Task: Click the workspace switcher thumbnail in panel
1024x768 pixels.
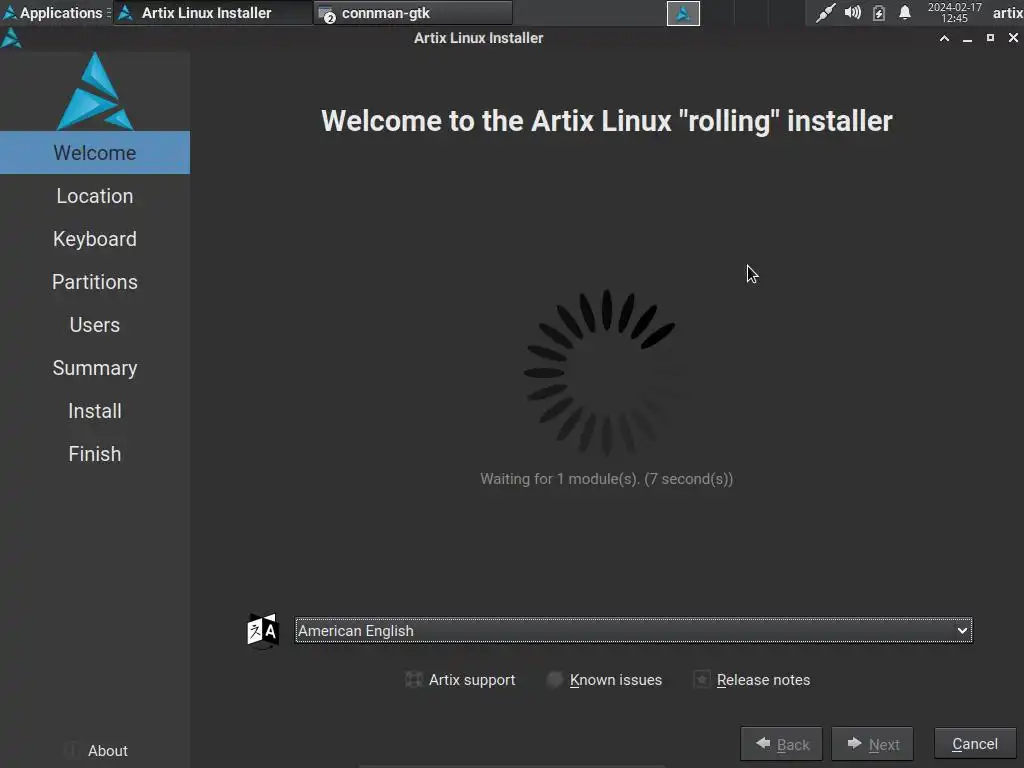Action: tap(683, 13)
